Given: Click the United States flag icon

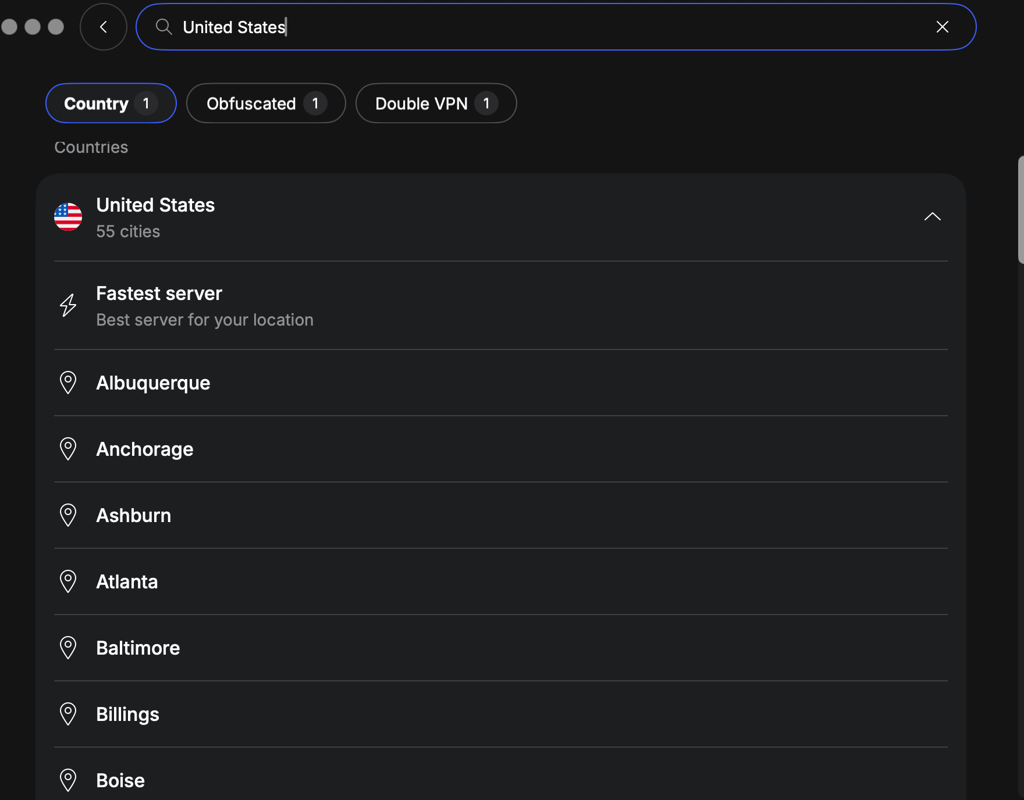Looking at the screenshot, I should 68,217.
